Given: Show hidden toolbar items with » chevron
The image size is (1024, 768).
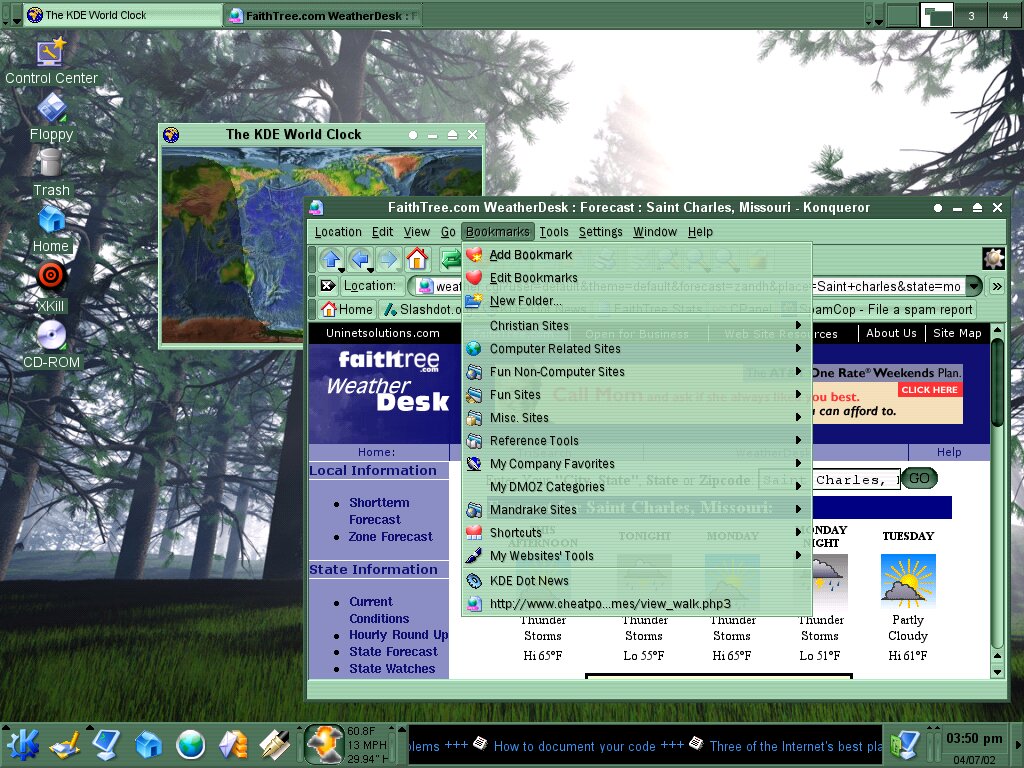Looking at the screenshot, I should (997, 286).
